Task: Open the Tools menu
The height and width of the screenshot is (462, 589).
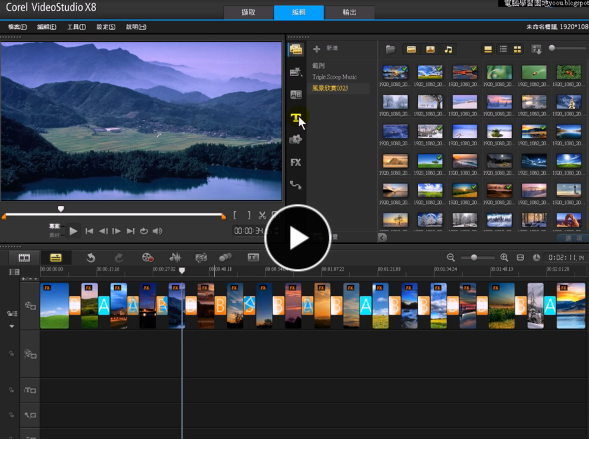Action: pyautogui.click(x=76, y=27)
